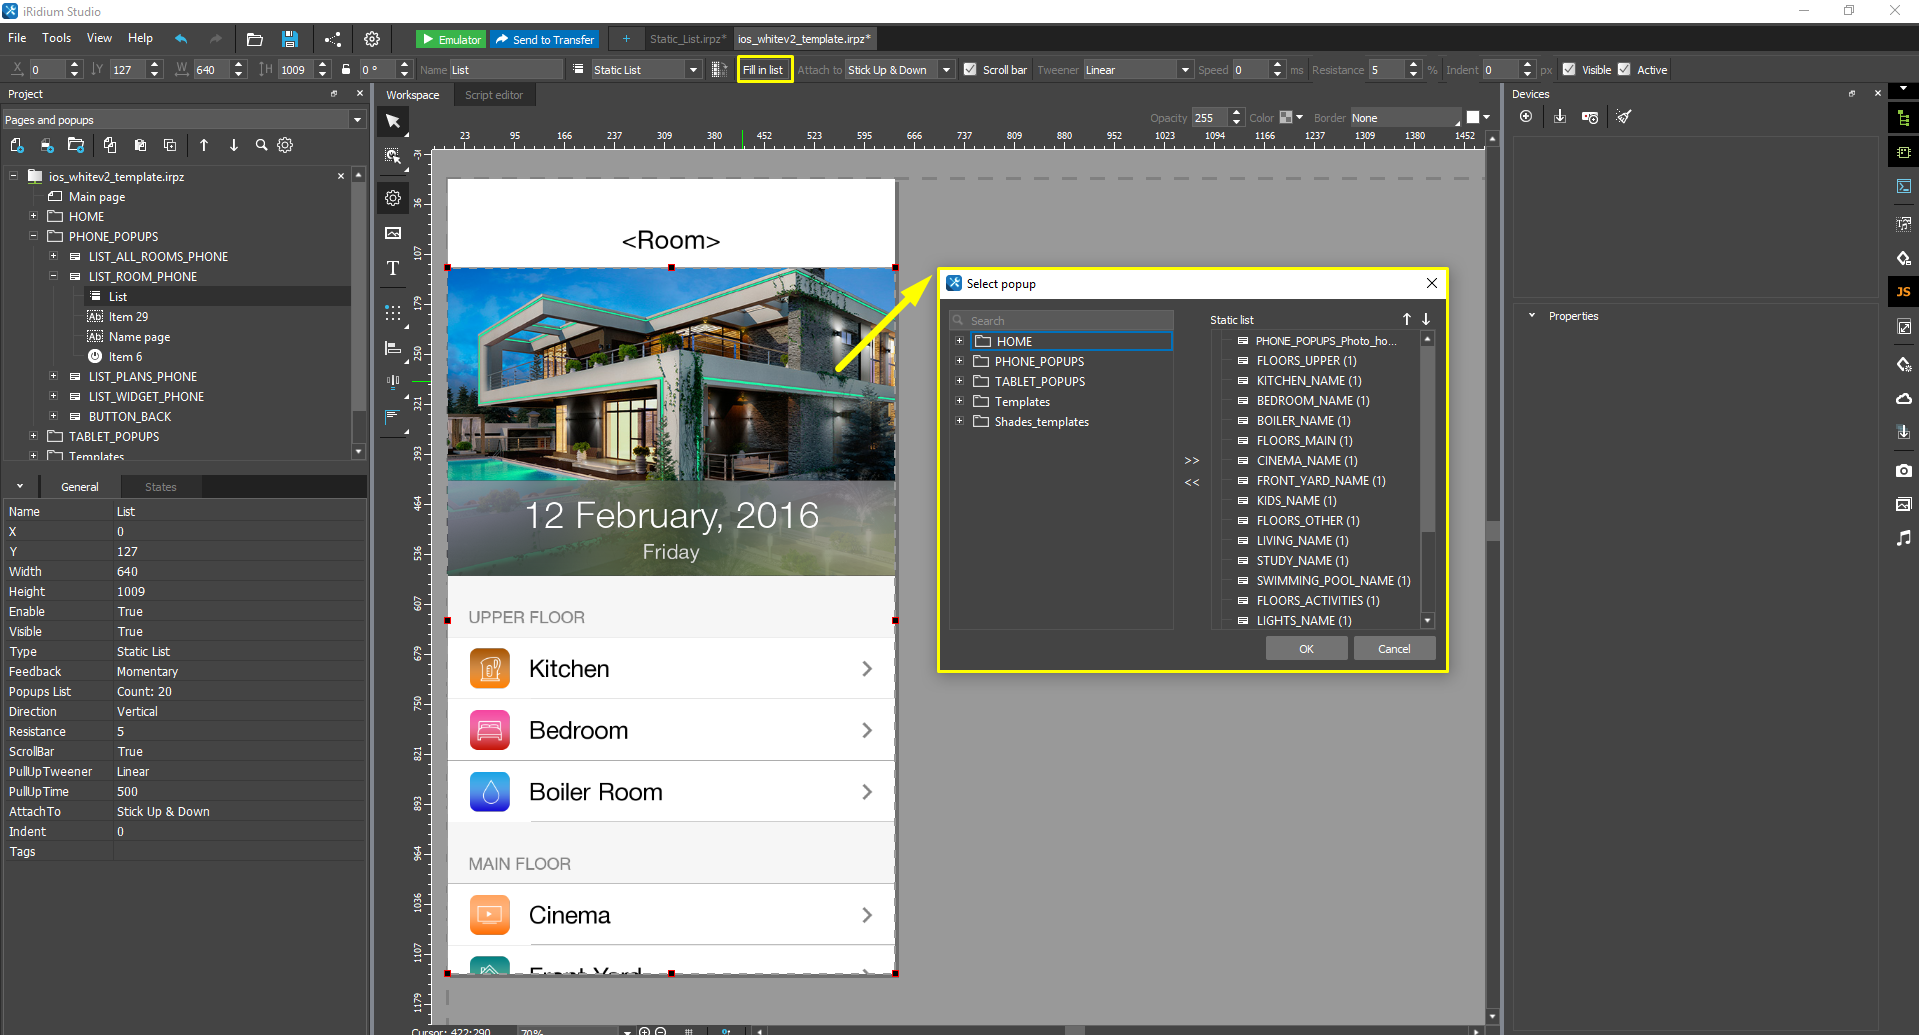The height and width of the screenshot is (1035, 1919).
Task: Toggle the Scroll bar checkbox
Action: coord(970,70)
